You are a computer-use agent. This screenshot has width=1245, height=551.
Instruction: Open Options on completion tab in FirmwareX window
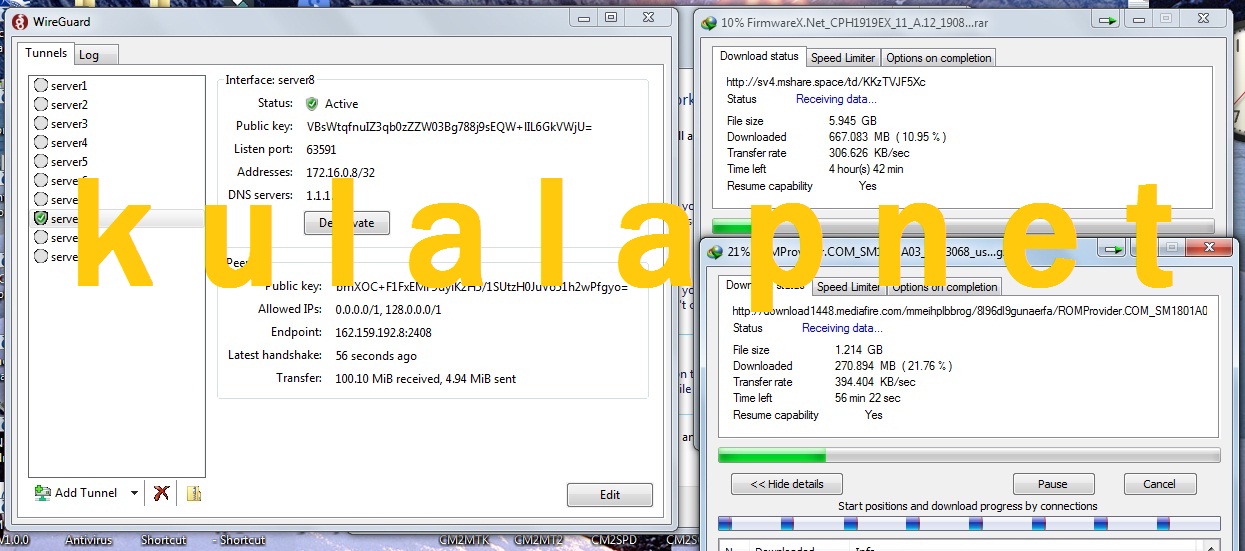pos(938,58)
